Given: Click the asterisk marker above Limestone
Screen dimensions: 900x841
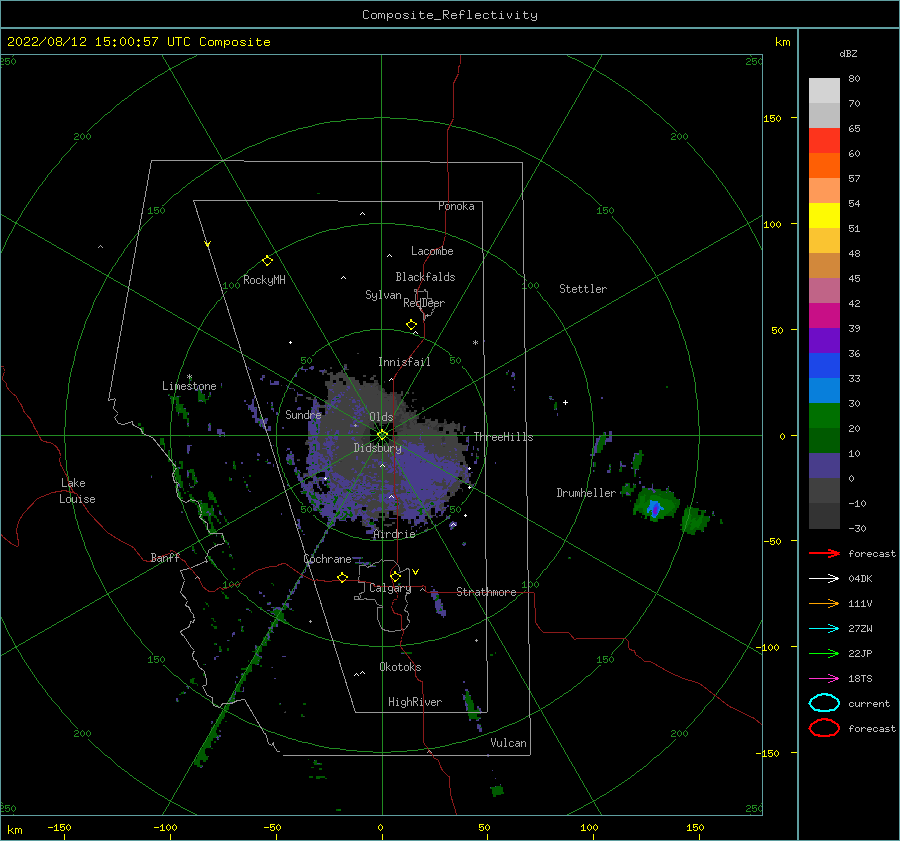Looking at the screenshot, I should click(x=189, y=378).
